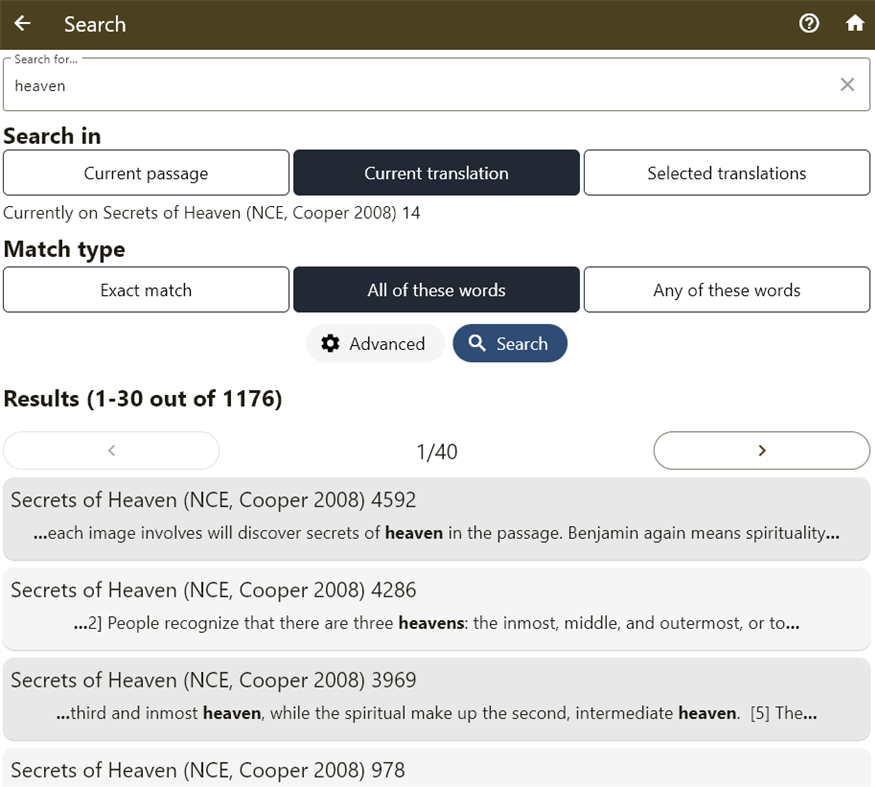Keep Current translation selected as search scope
Screen dimensions: 875x787
click(436, 172)
